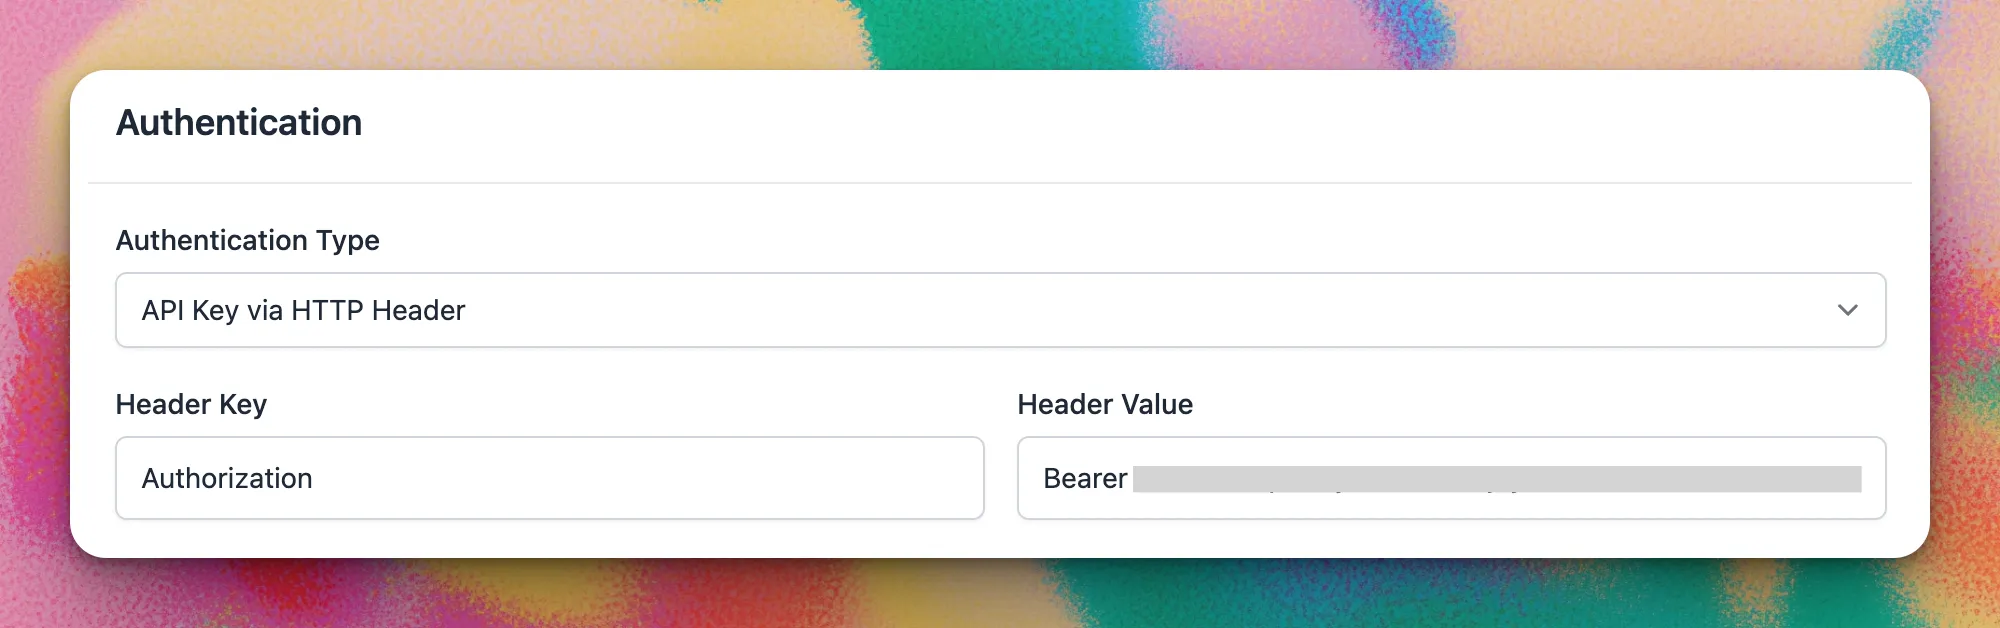Click the colorful background above the panel
2000x628 pixels.
tap(1000, 32)
